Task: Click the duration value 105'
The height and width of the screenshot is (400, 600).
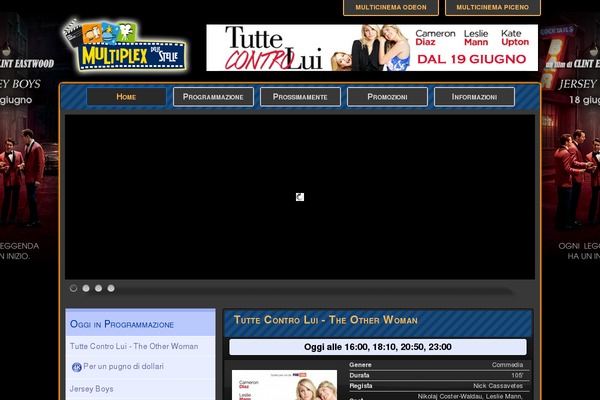Action: 517,376
